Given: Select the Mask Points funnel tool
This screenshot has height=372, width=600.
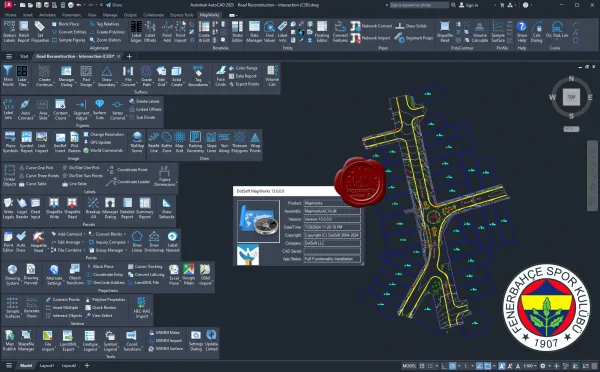Looking at the screenshot, I should (8, 75).
